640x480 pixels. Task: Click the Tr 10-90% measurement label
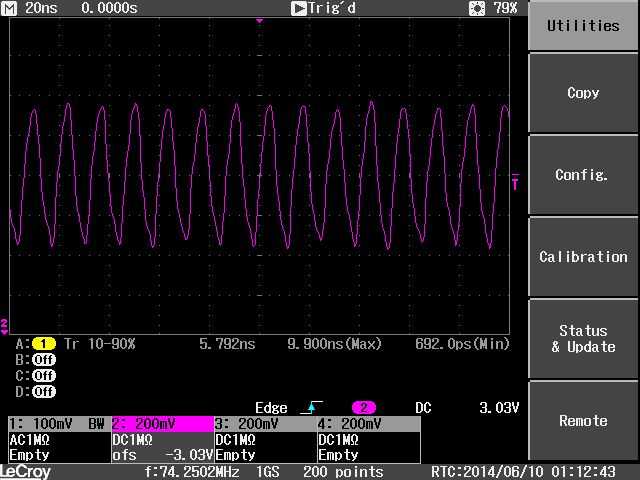point(100,344)
